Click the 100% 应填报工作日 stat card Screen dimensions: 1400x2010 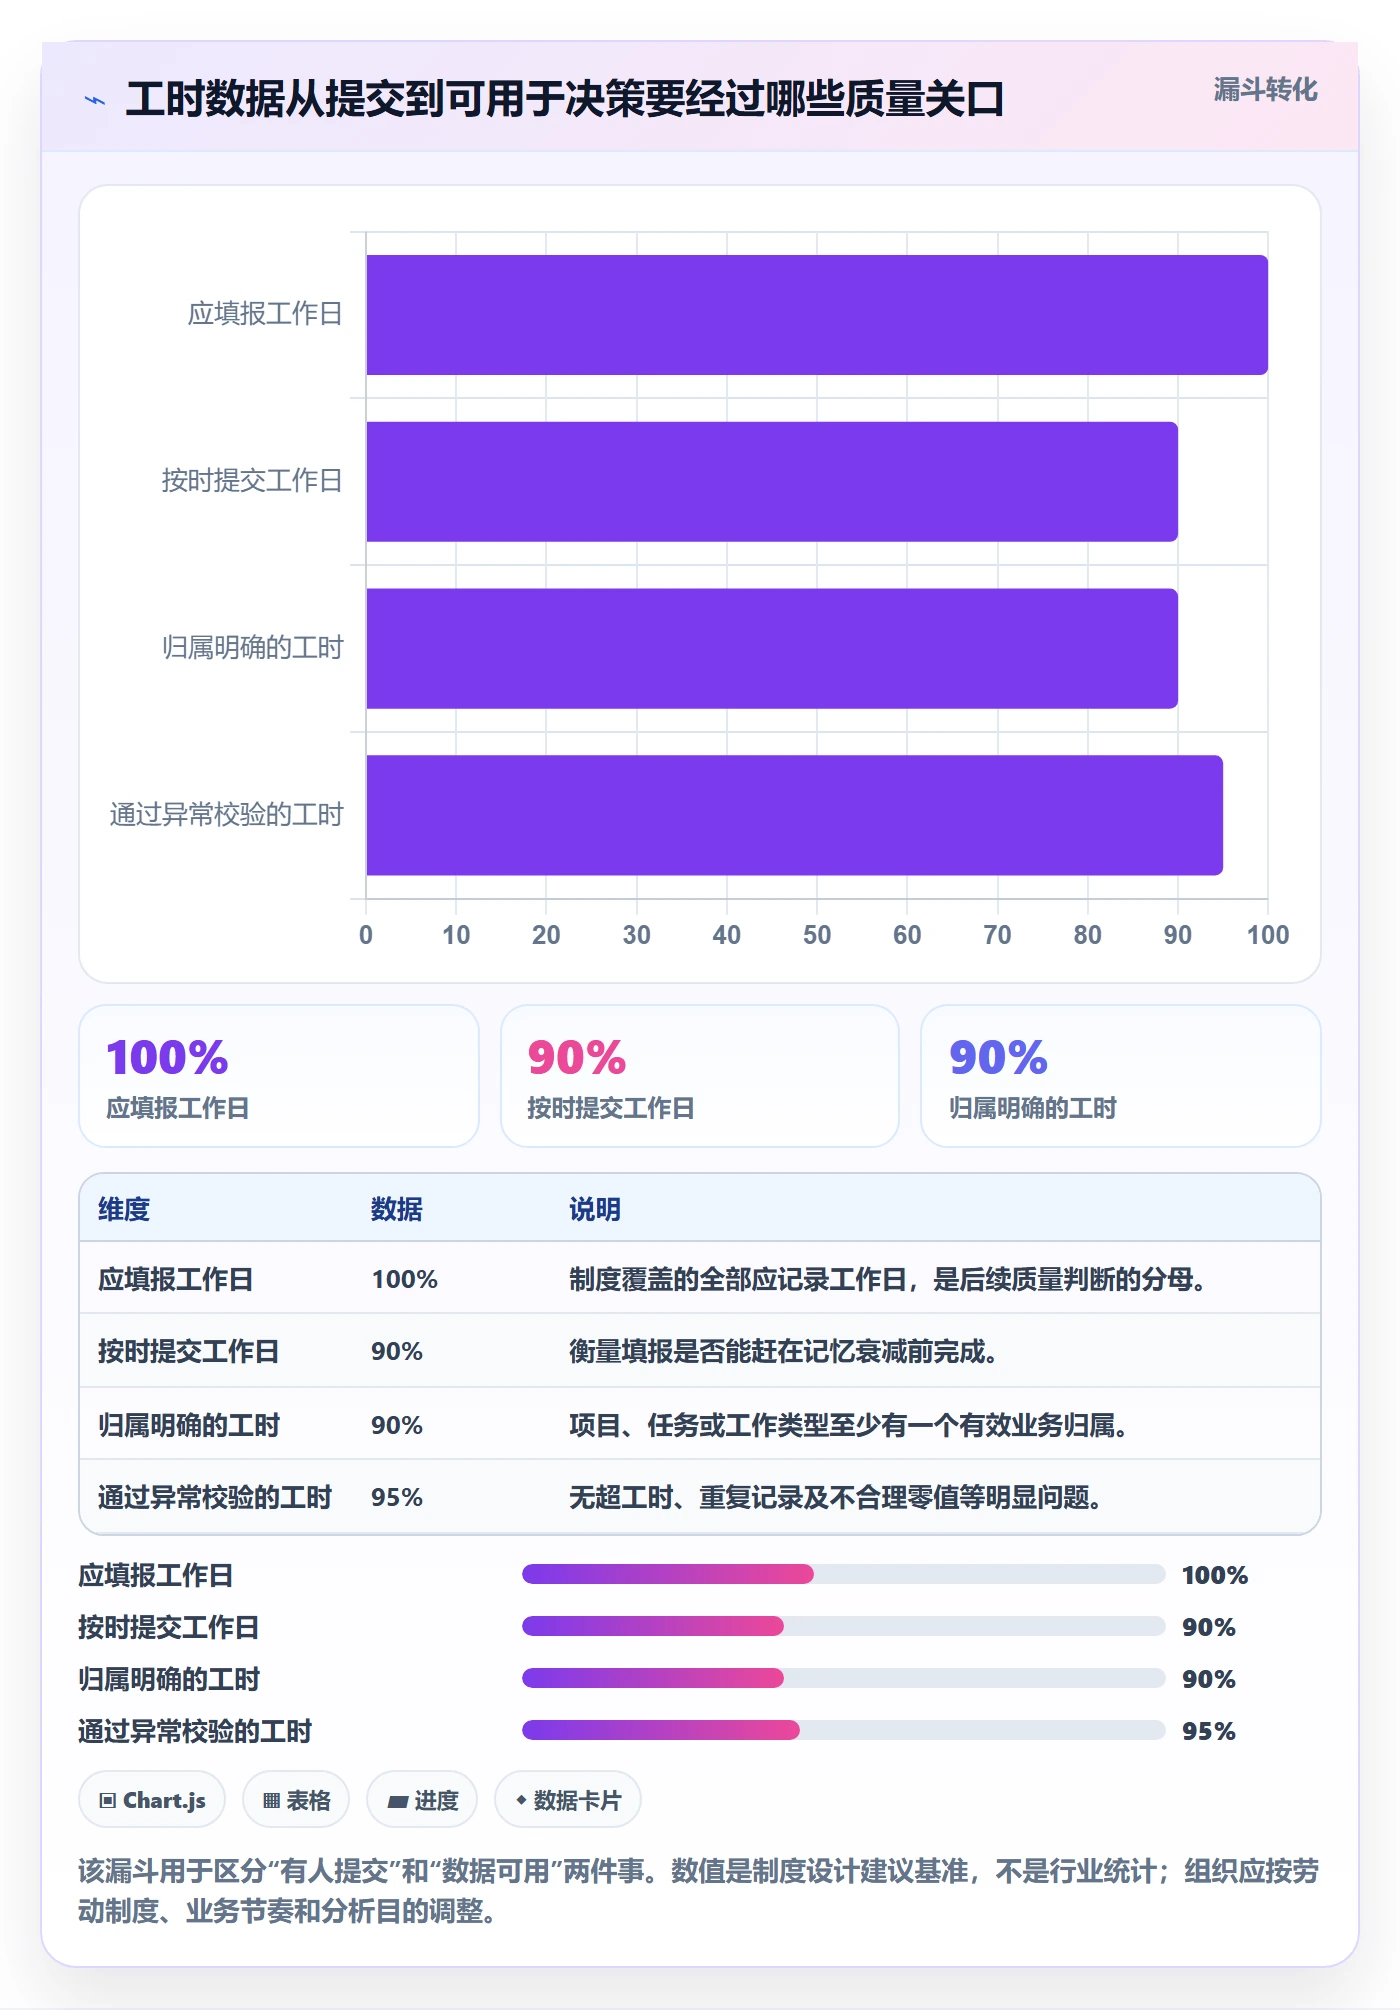coord(279,1076)
